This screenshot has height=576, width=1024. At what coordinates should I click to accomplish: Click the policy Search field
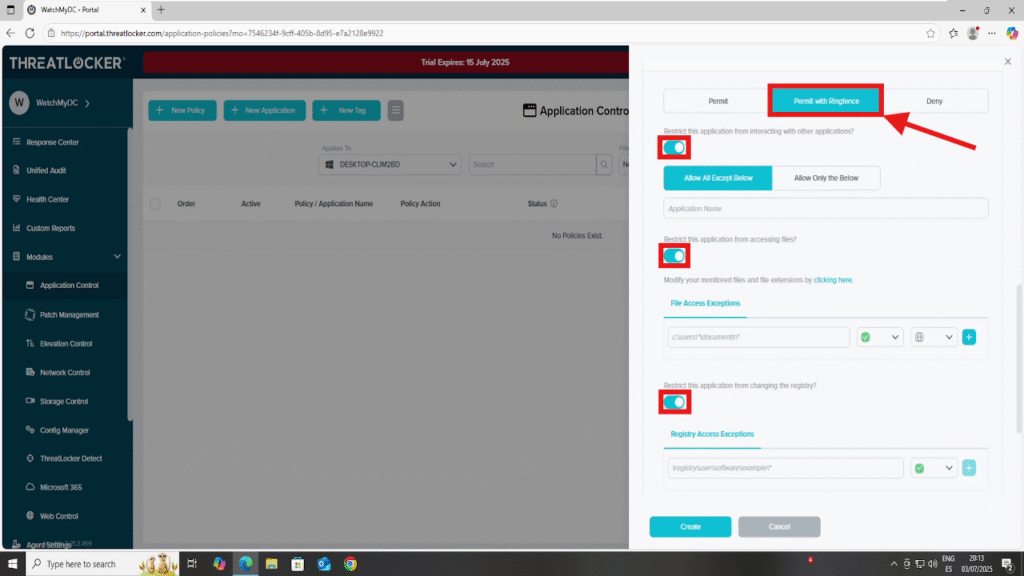pos(532,165)
